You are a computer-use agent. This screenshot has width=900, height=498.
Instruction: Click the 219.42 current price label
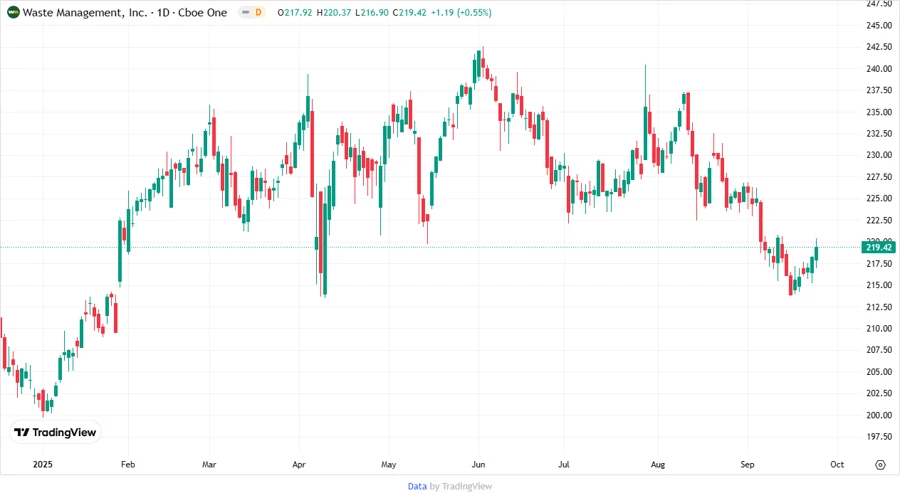[x=879, y=247]
